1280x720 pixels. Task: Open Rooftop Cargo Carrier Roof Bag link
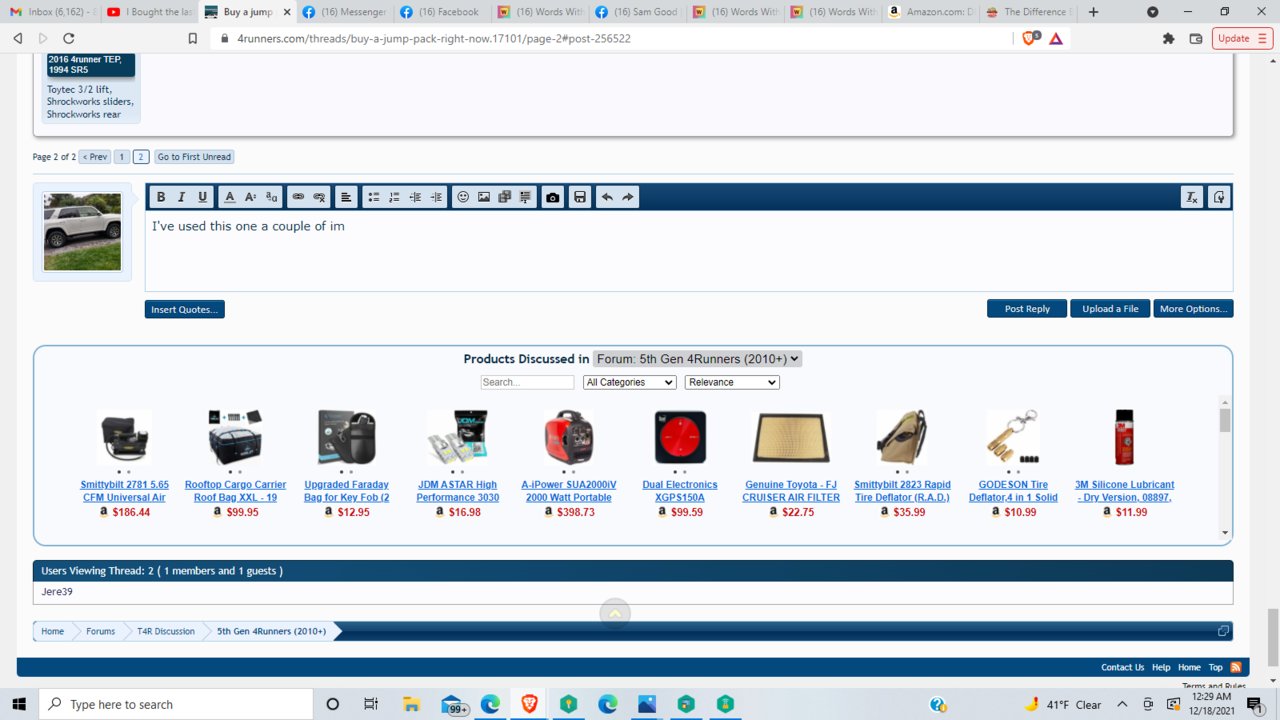(235, 491)
